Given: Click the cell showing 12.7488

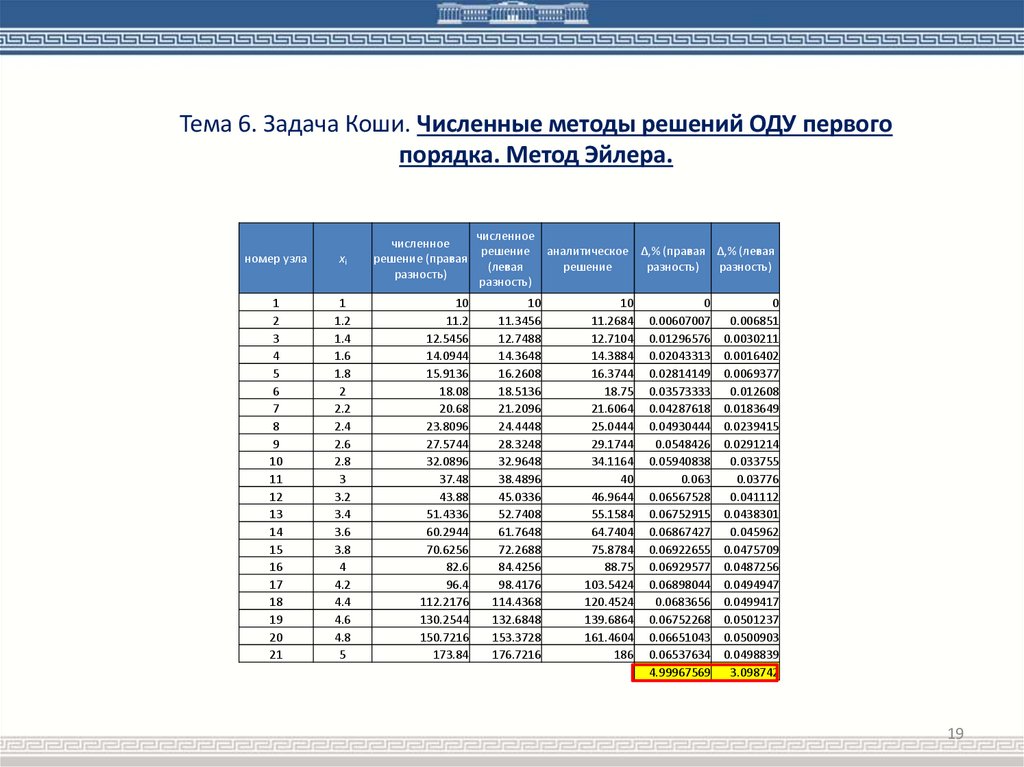Looking at the screenshot, I should coord(505,338).
